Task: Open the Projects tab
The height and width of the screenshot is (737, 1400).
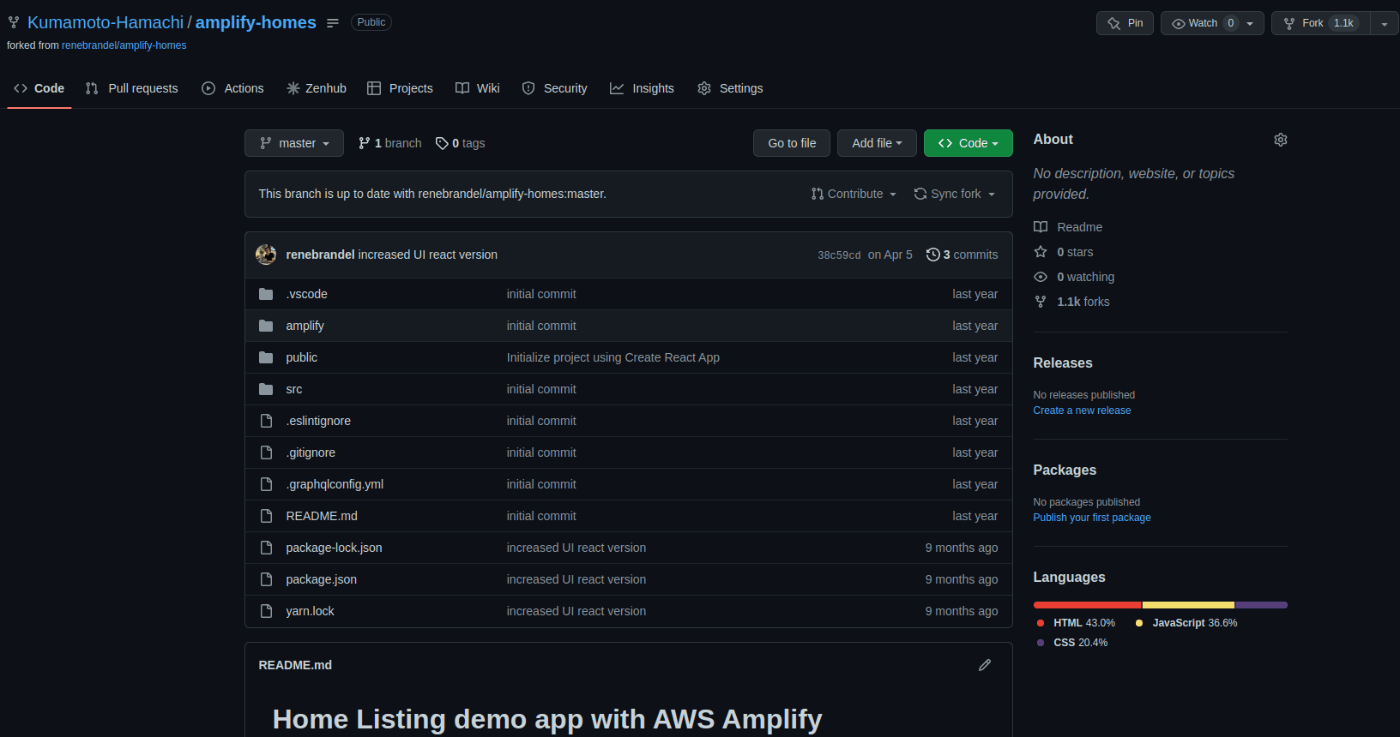Action: 400,88
